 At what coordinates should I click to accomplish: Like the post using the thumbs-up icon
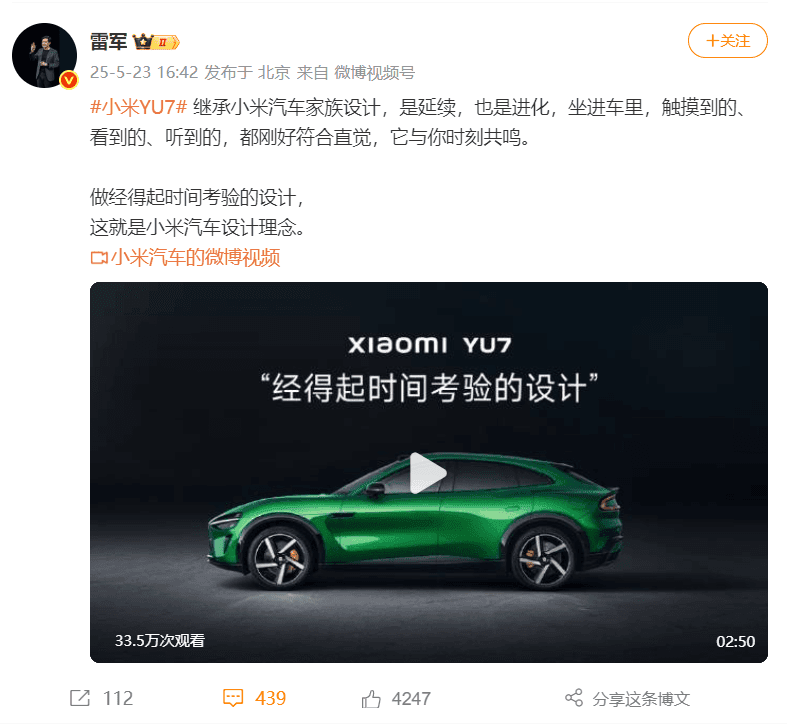(x=371, y=698)
